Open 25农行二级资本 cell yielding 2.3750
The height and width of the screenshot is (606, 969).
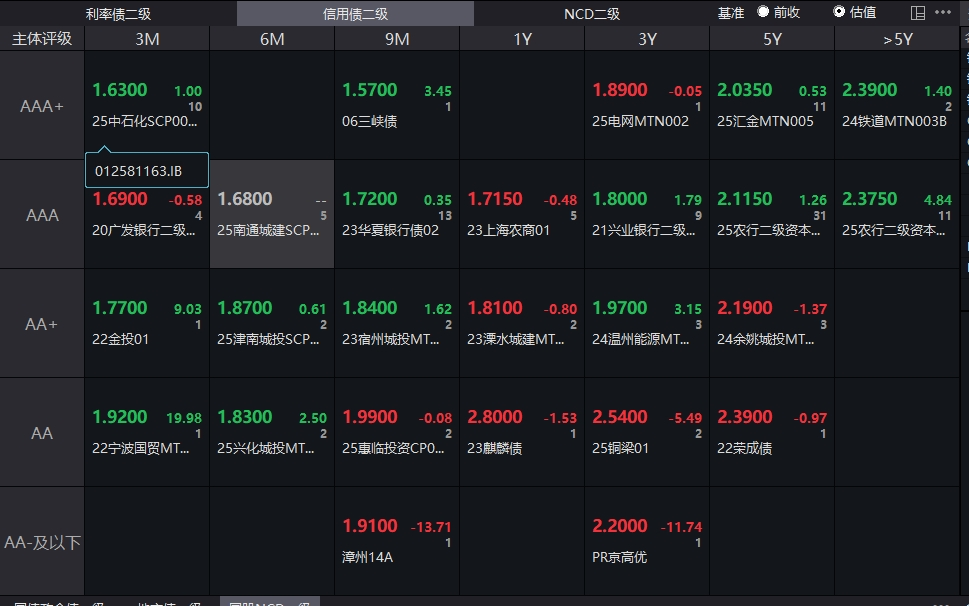tap(897, 215)
